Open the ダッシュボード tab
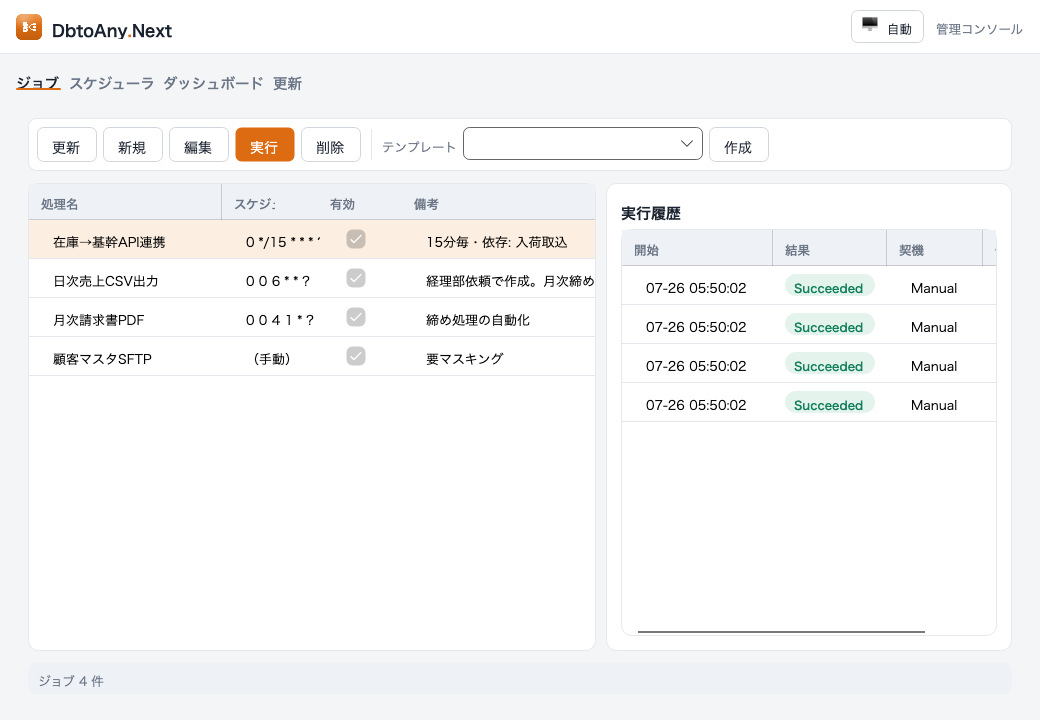This screenshot has height=720, width=1040. tap(213, 83)
